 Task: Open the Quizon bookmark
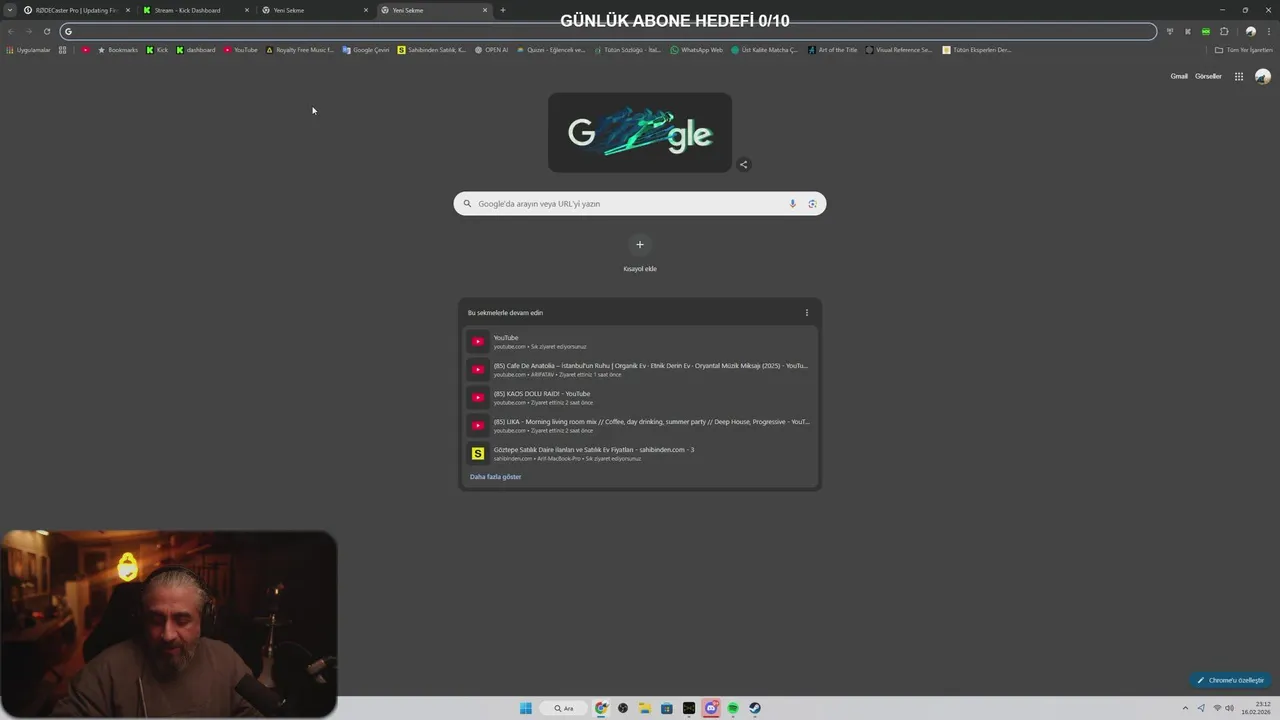point(550,50)
